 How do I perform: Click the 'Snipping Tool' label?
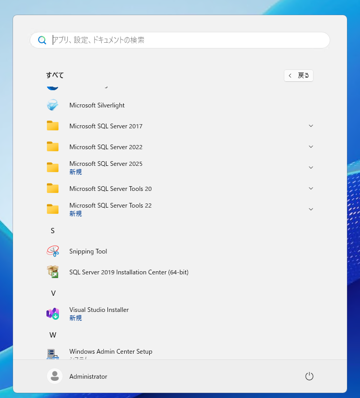pos(88,251)
